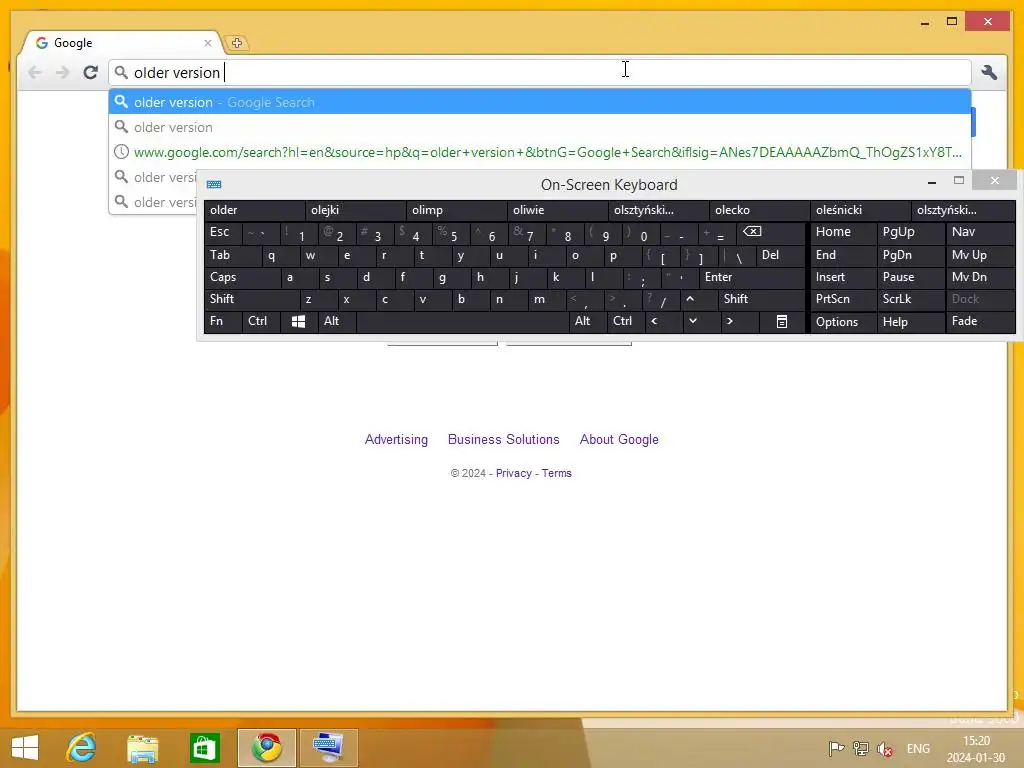The height and width of the screenshot is (768, 1024).
Task: Open the Privacy link
Action: tap(513, 473)
